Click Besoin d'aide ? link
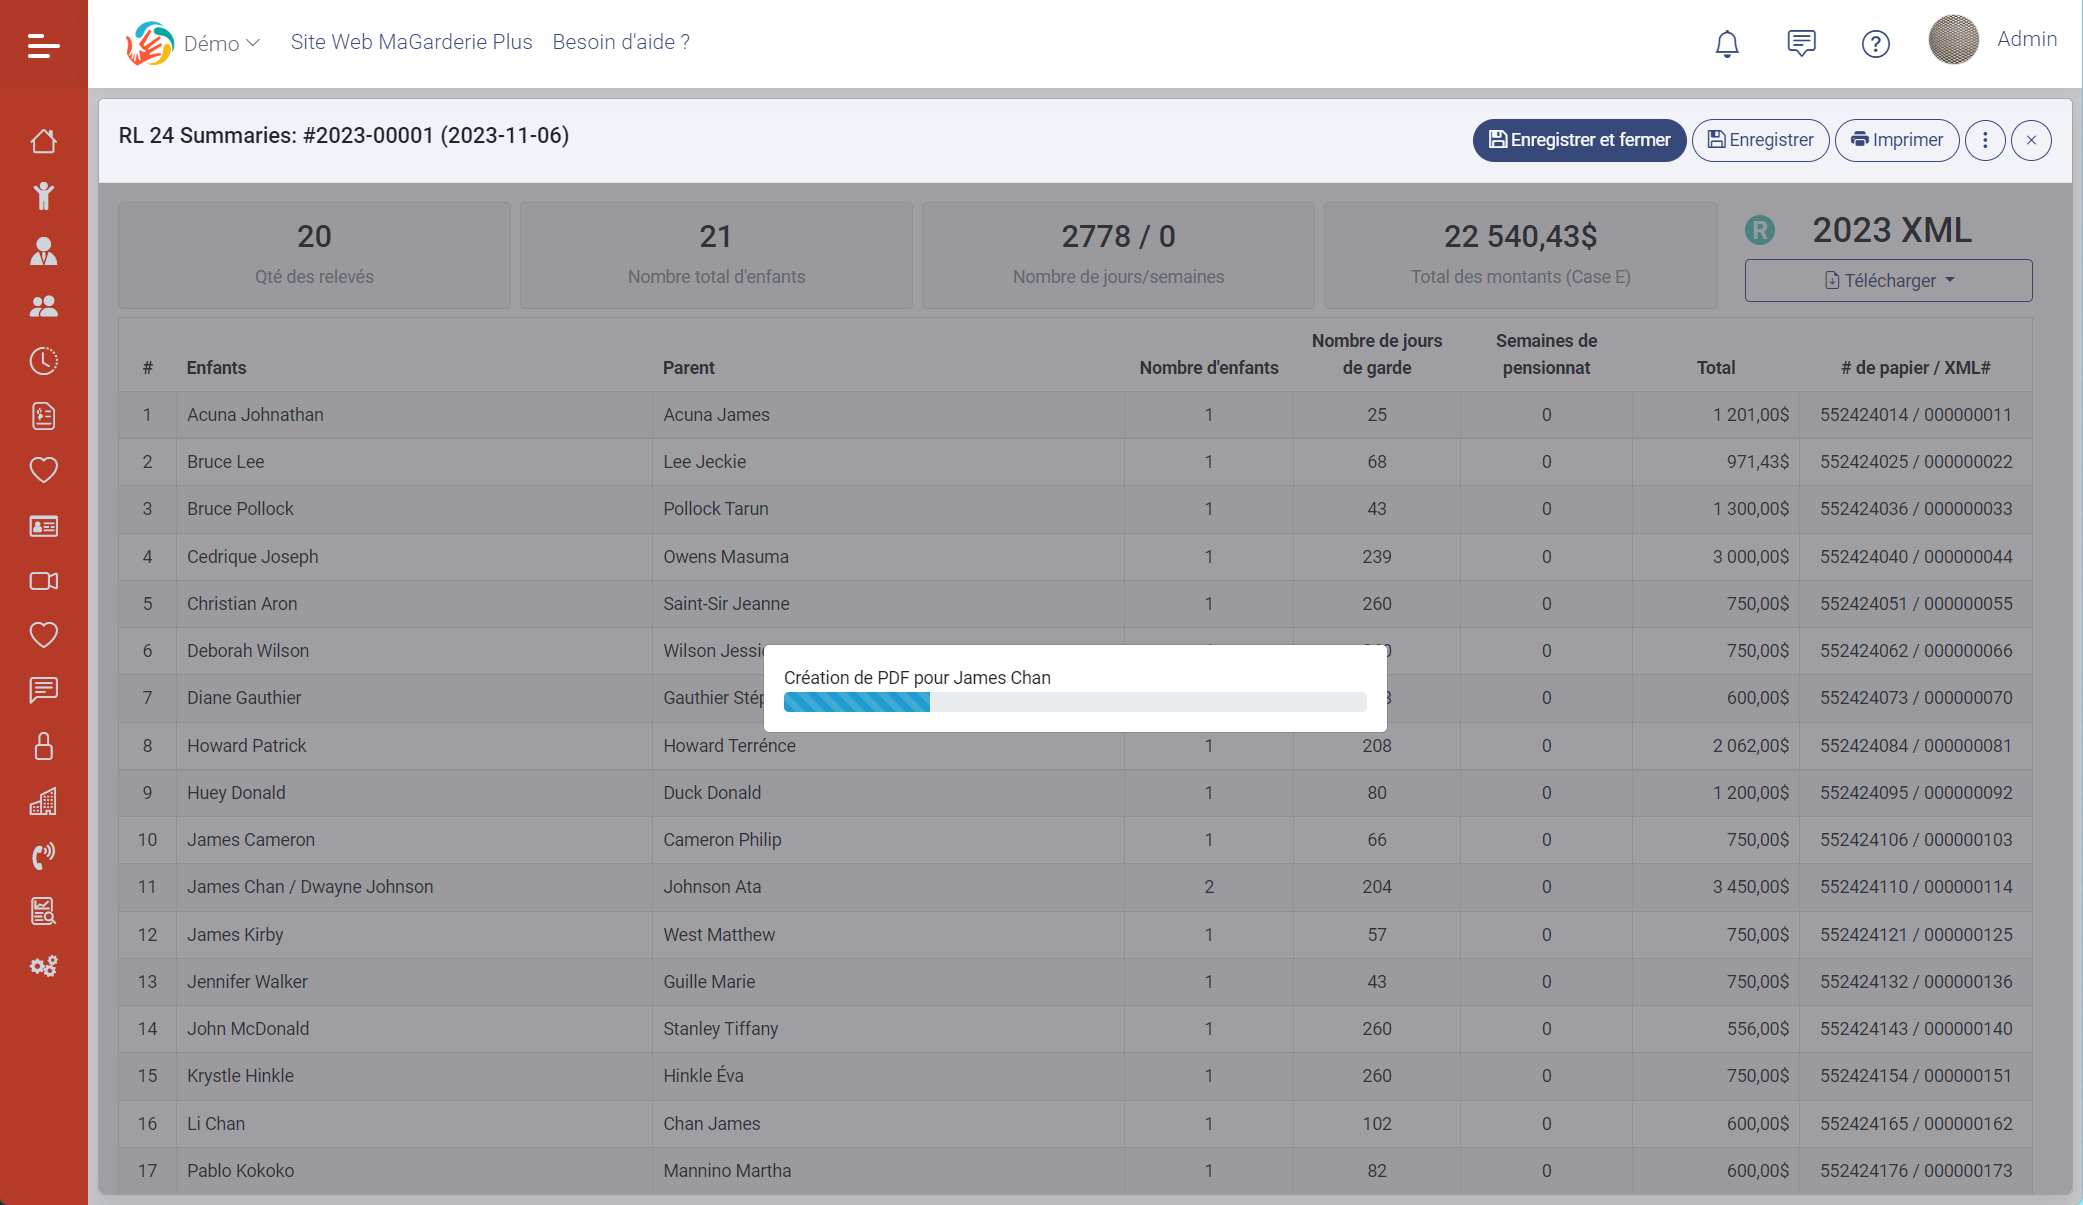Image resolution: width=2083 pixels, height=1205 pixels. point(621,42)
